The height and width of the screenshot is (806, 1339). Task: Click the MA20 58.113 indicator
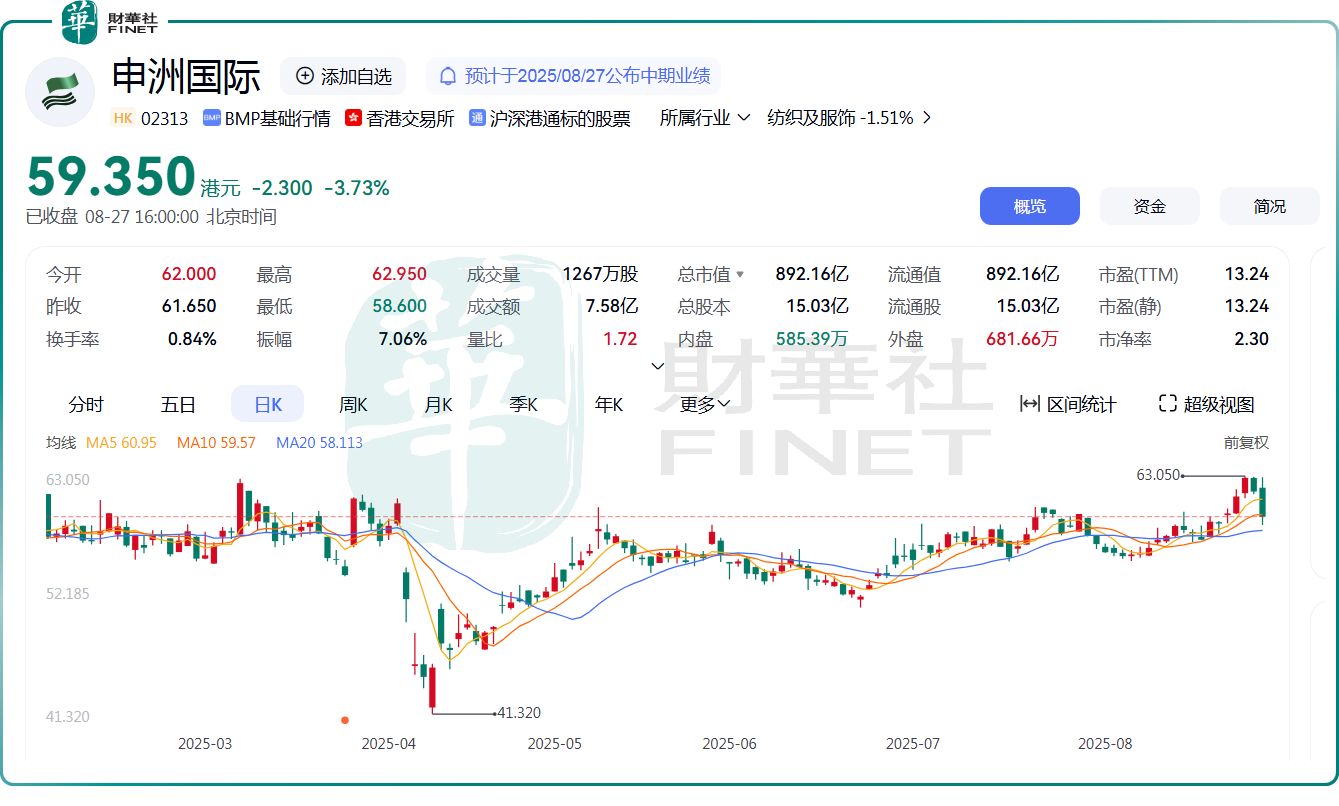(x=320, y=442)
